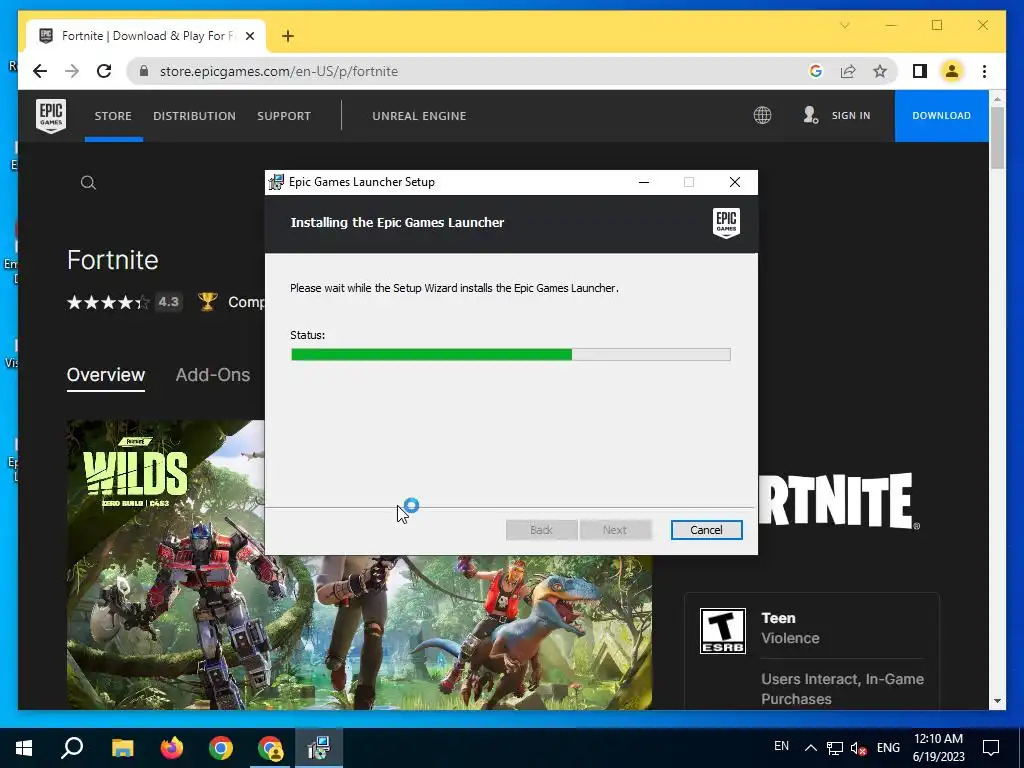Cancel the Epic Games Launcher setup

coord(706,530)
